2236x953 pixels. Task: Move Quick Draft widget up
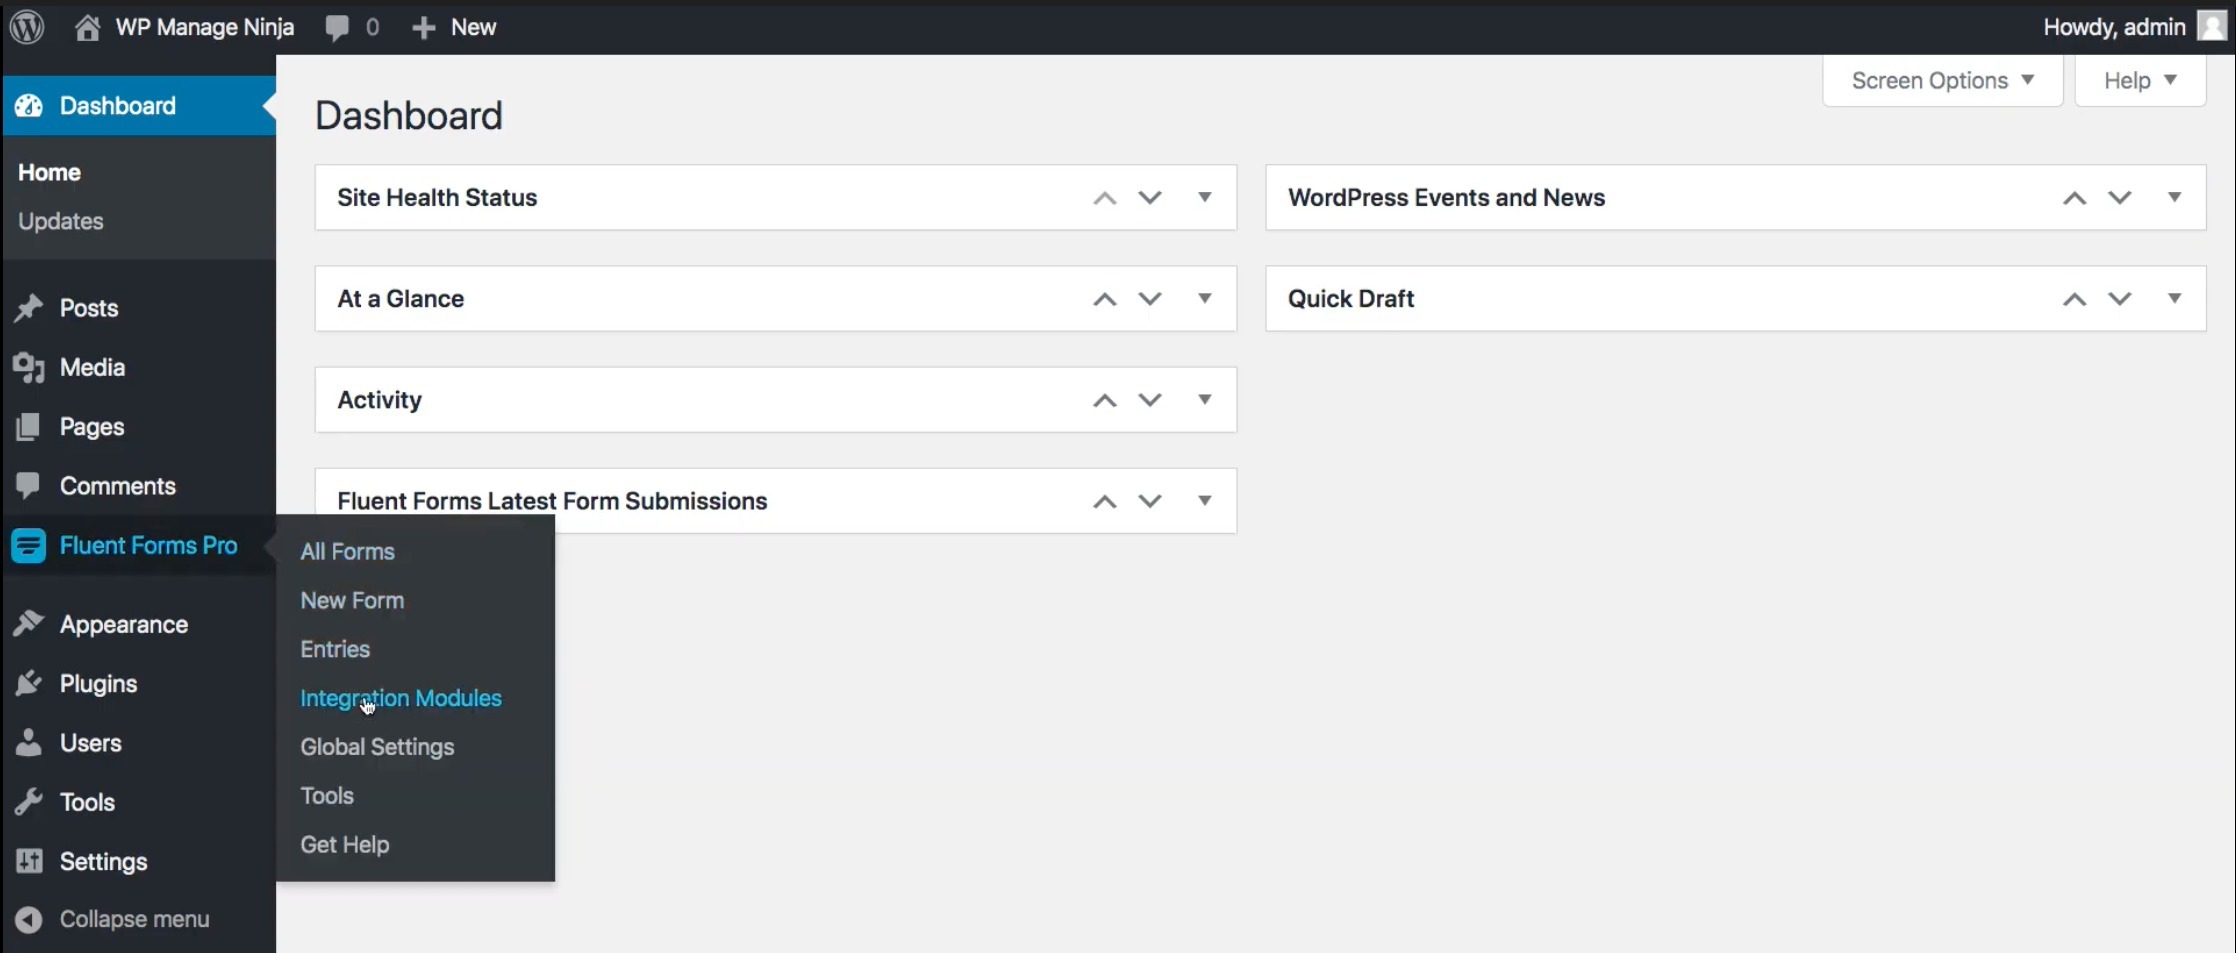[2074, 299]
